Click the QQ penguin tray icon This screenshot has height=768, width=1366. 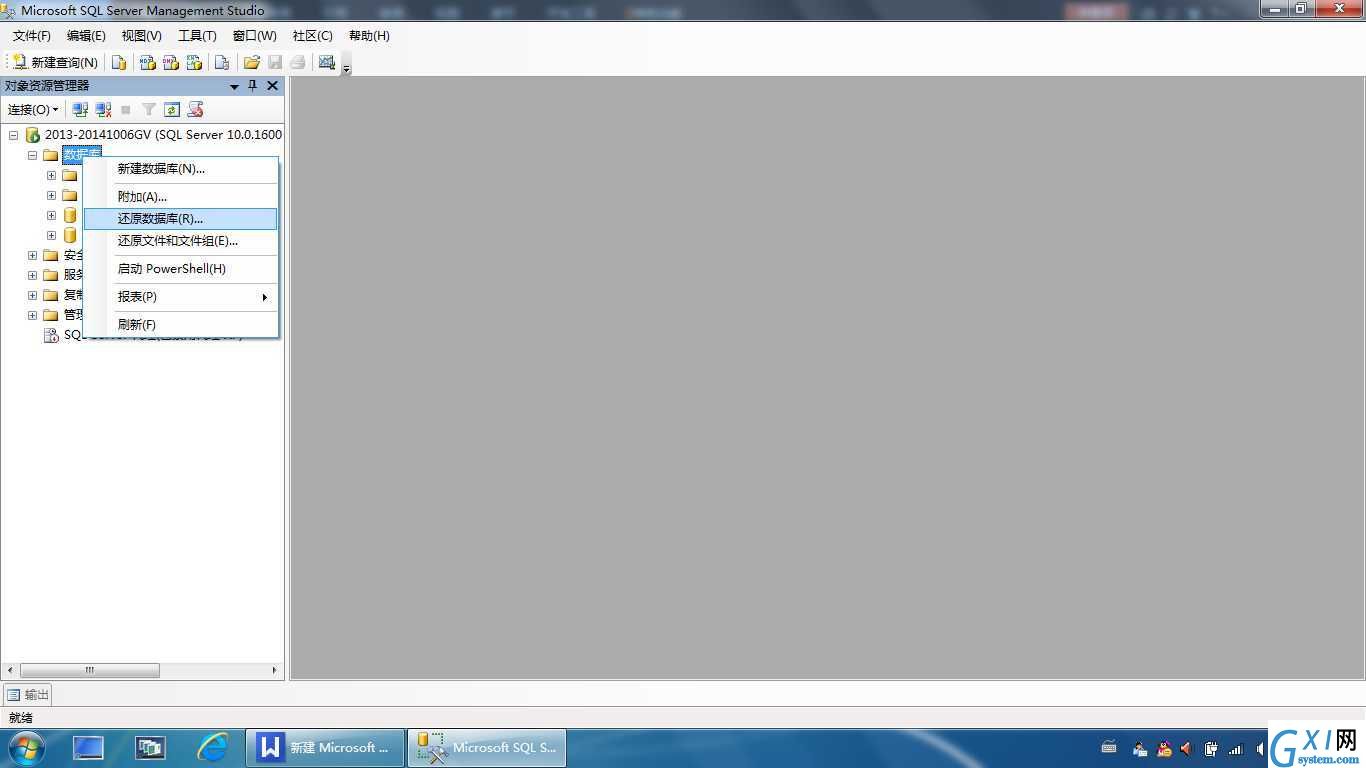coord(1164,749)
